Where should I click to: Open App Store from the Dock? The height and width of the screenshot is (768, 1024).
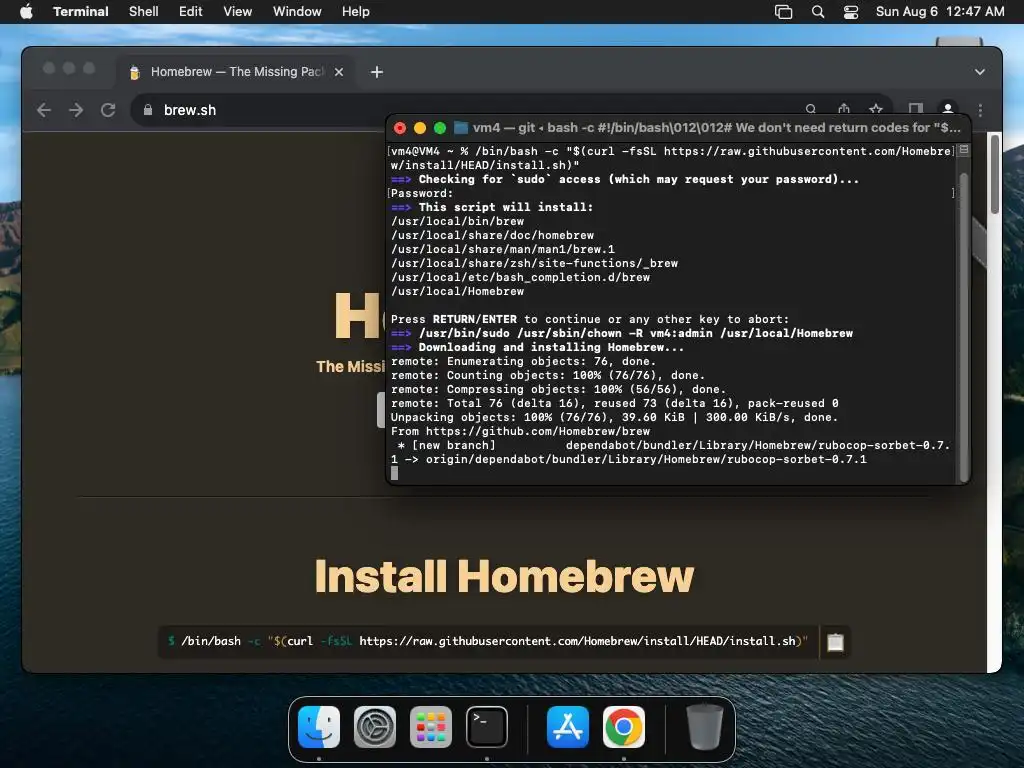pyautogui.click(x=568, y=727)
